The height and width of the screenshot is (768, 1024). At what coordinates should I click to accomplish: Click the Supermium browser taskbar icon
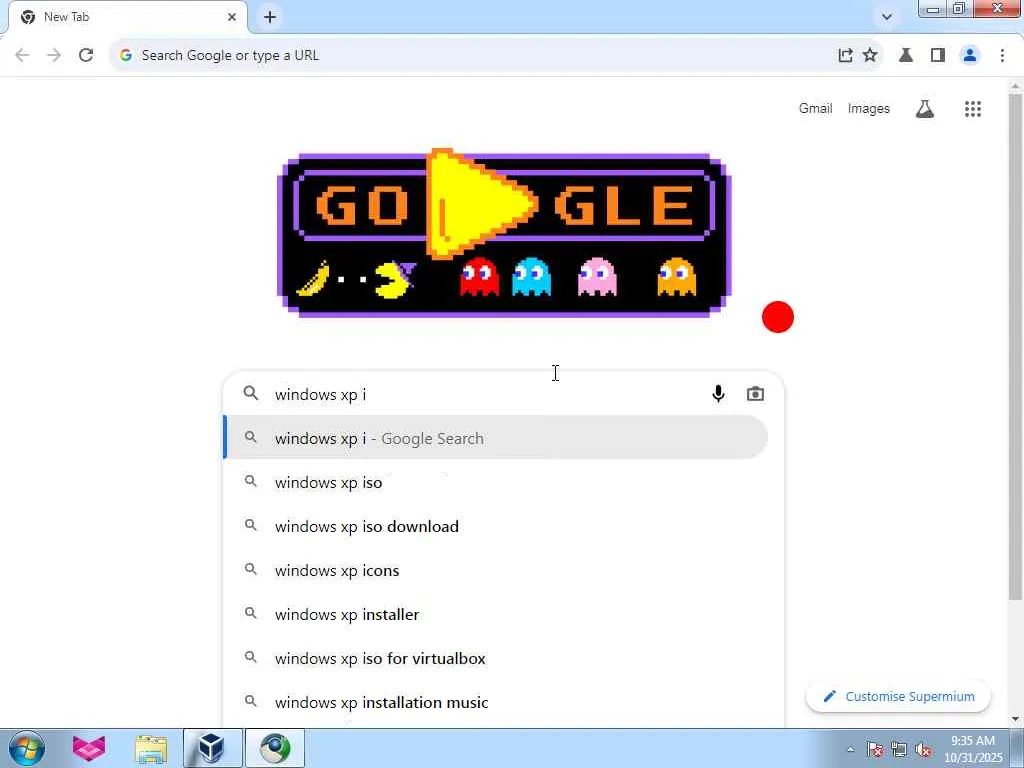[274, 748]
